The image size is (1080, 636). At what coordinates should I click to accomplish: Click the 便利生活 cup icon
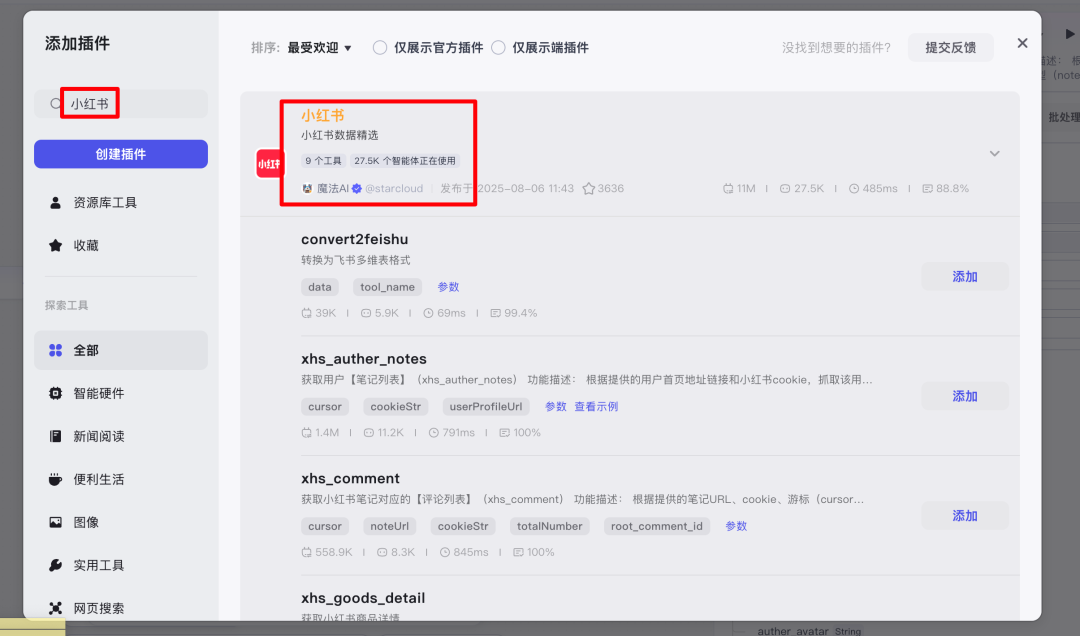click(56, 480)
